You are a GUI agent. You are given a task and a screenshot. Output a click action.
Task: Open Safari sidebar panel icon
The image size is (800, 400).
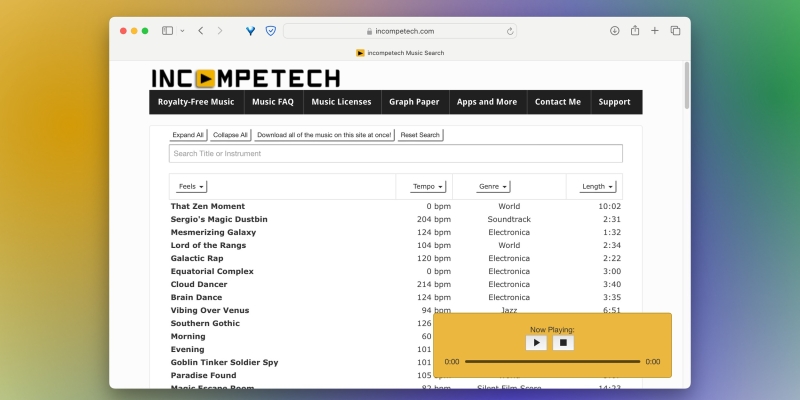[x=167, y=31]
